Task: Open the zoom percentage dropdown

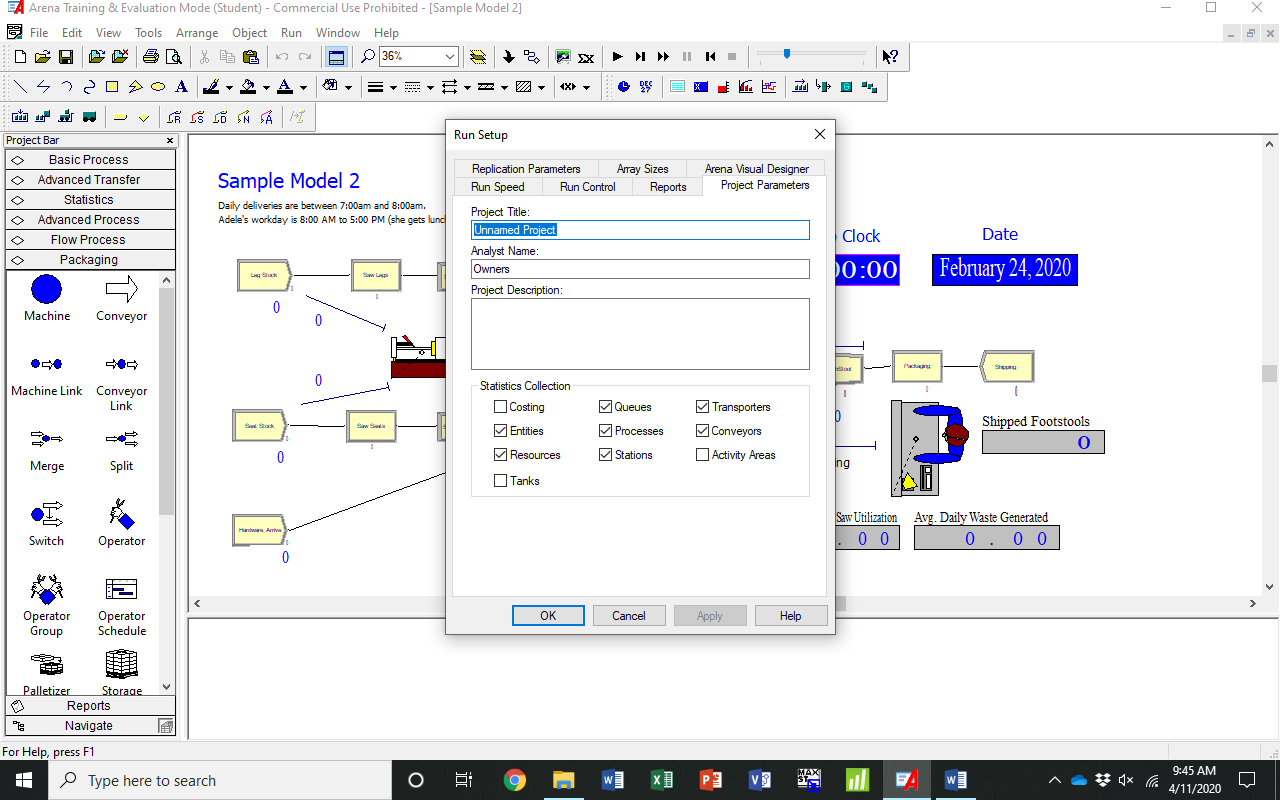Action: [x=449, y=57]
